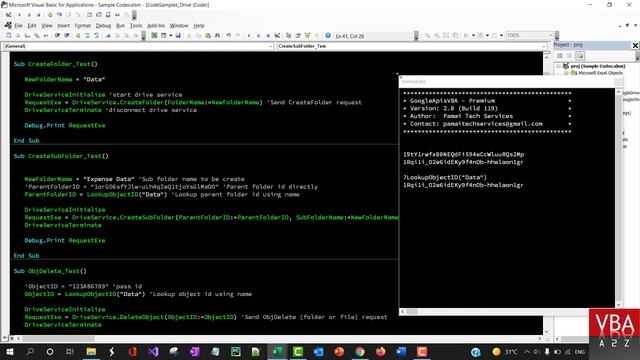The height and width of the screenshot is (360, 640).
Task: Click scroll-down arrow of code window
Action: click(x=547, y=332)
